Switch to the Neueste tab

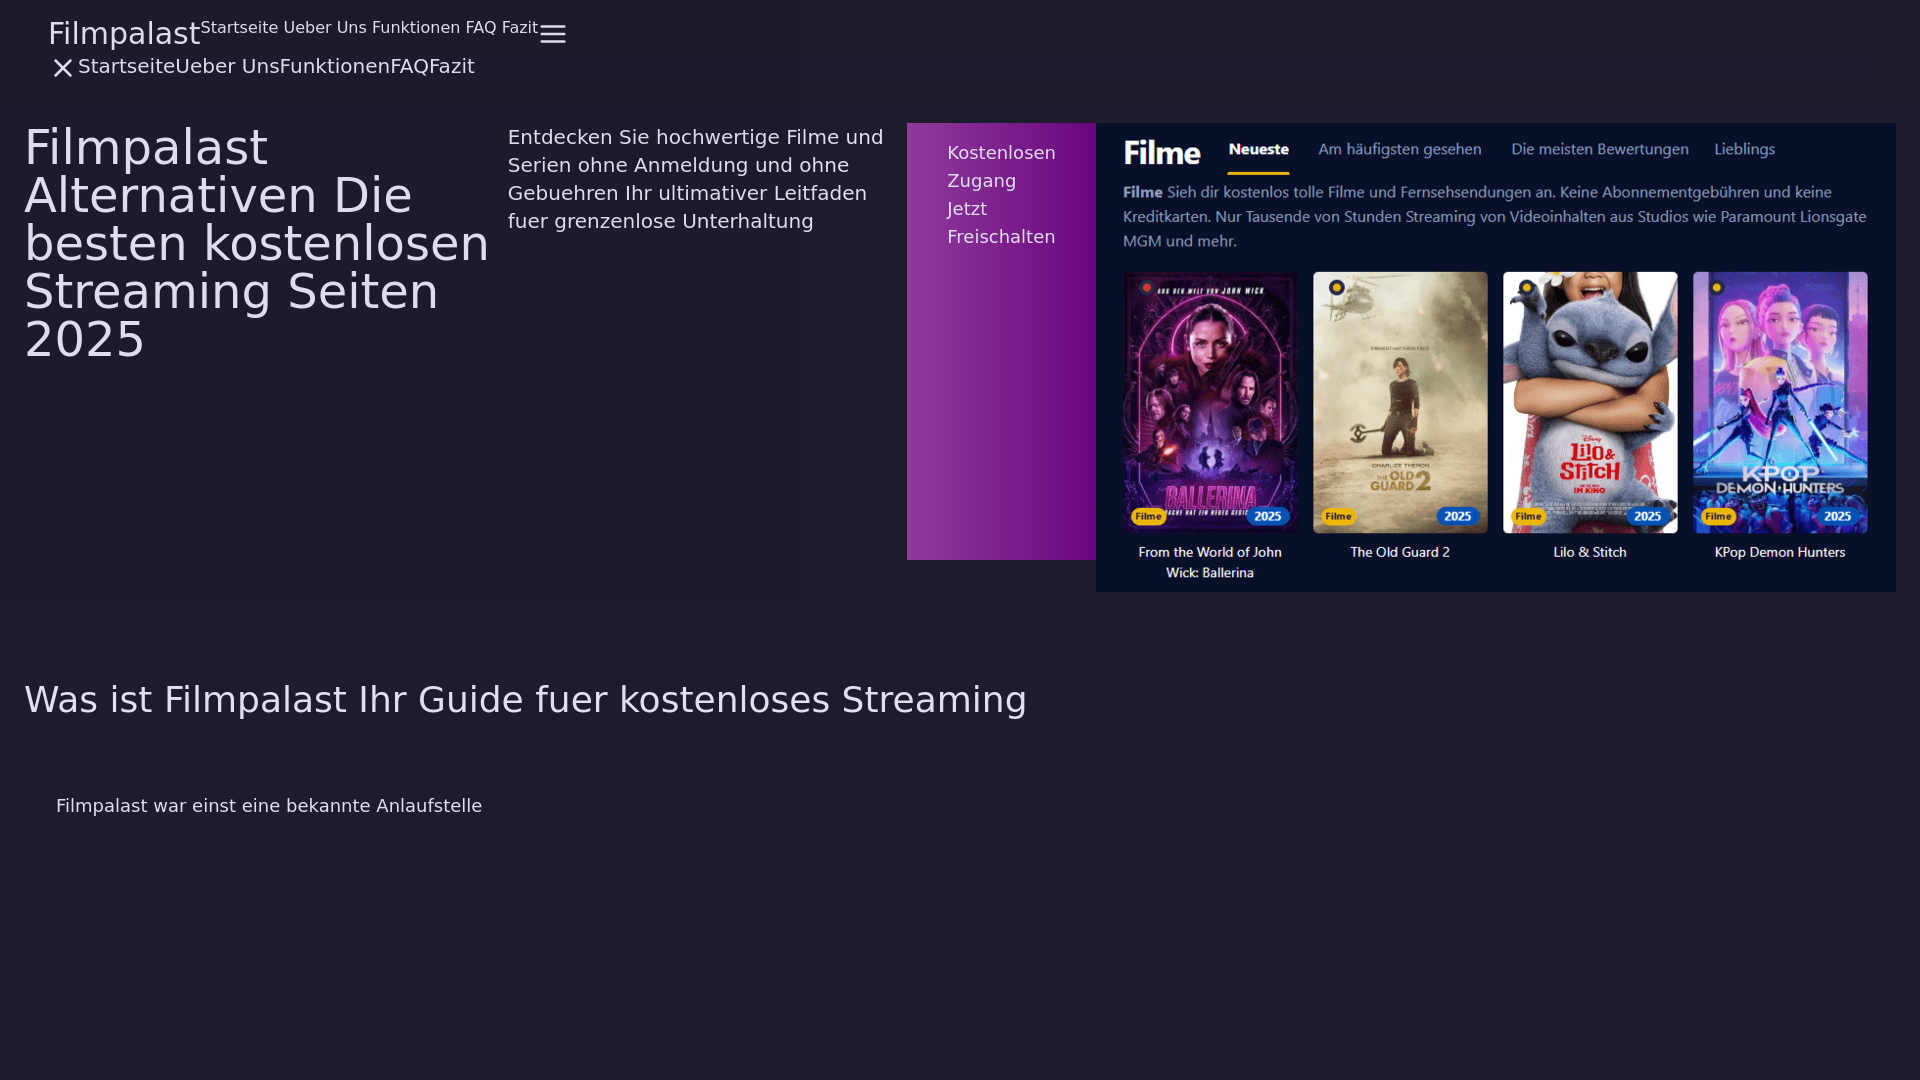click(1258, 149)
